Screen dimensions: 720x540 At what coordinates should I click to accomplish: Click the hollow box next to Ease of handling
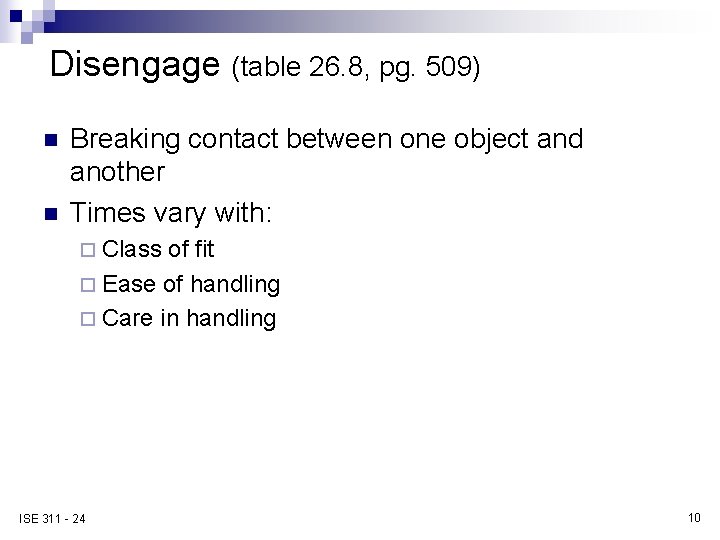pyautogui.click(x=88, y=285)
